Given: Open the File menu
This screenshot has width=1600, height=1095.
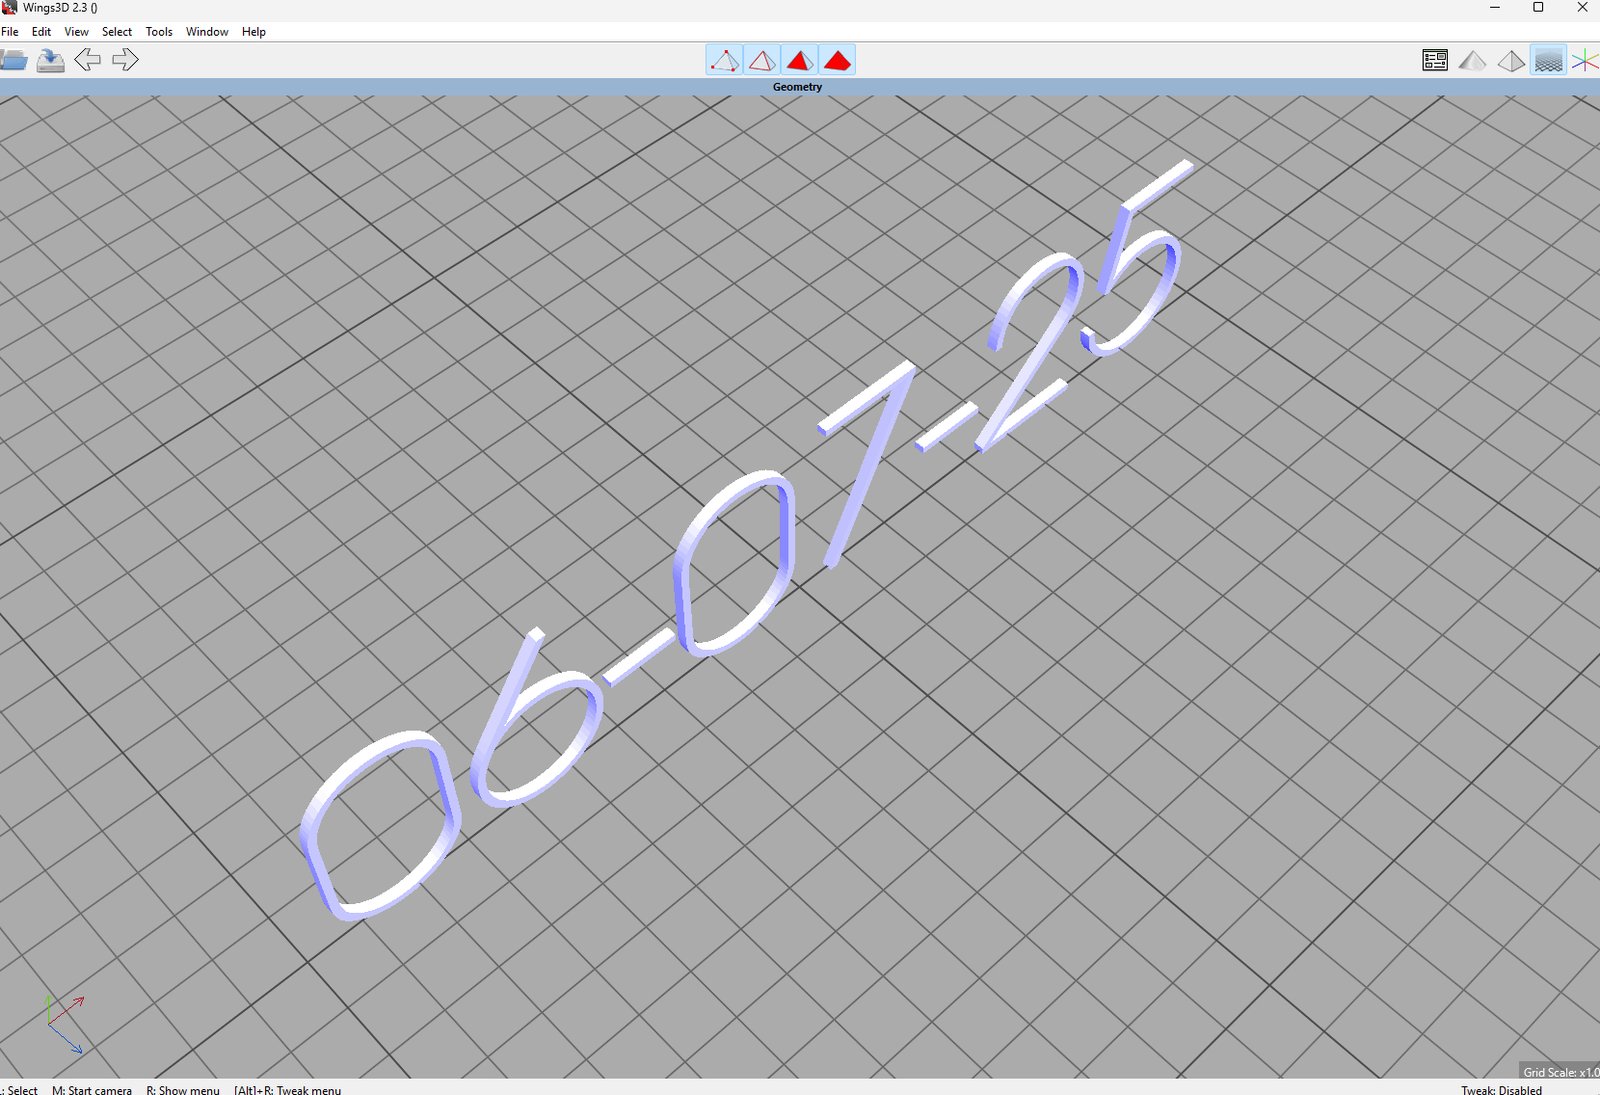Looking at the screenshot, I should click(x=10, y=32).
